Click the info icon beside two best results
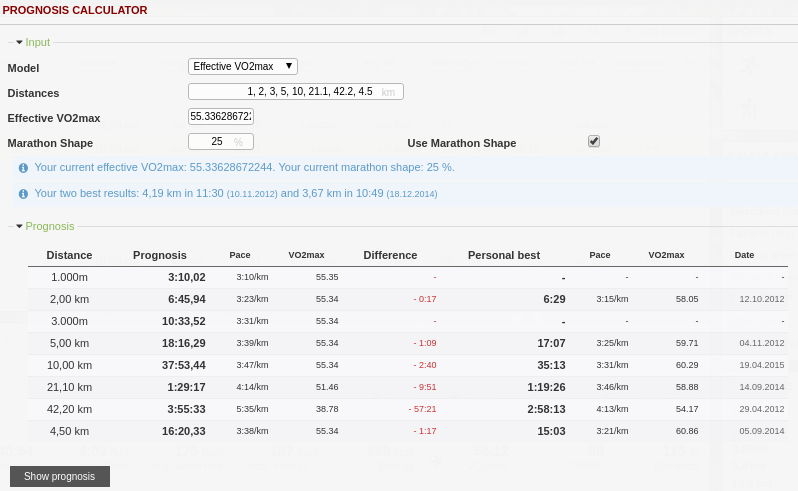This screenshot has height=491, width=798. 23,194
